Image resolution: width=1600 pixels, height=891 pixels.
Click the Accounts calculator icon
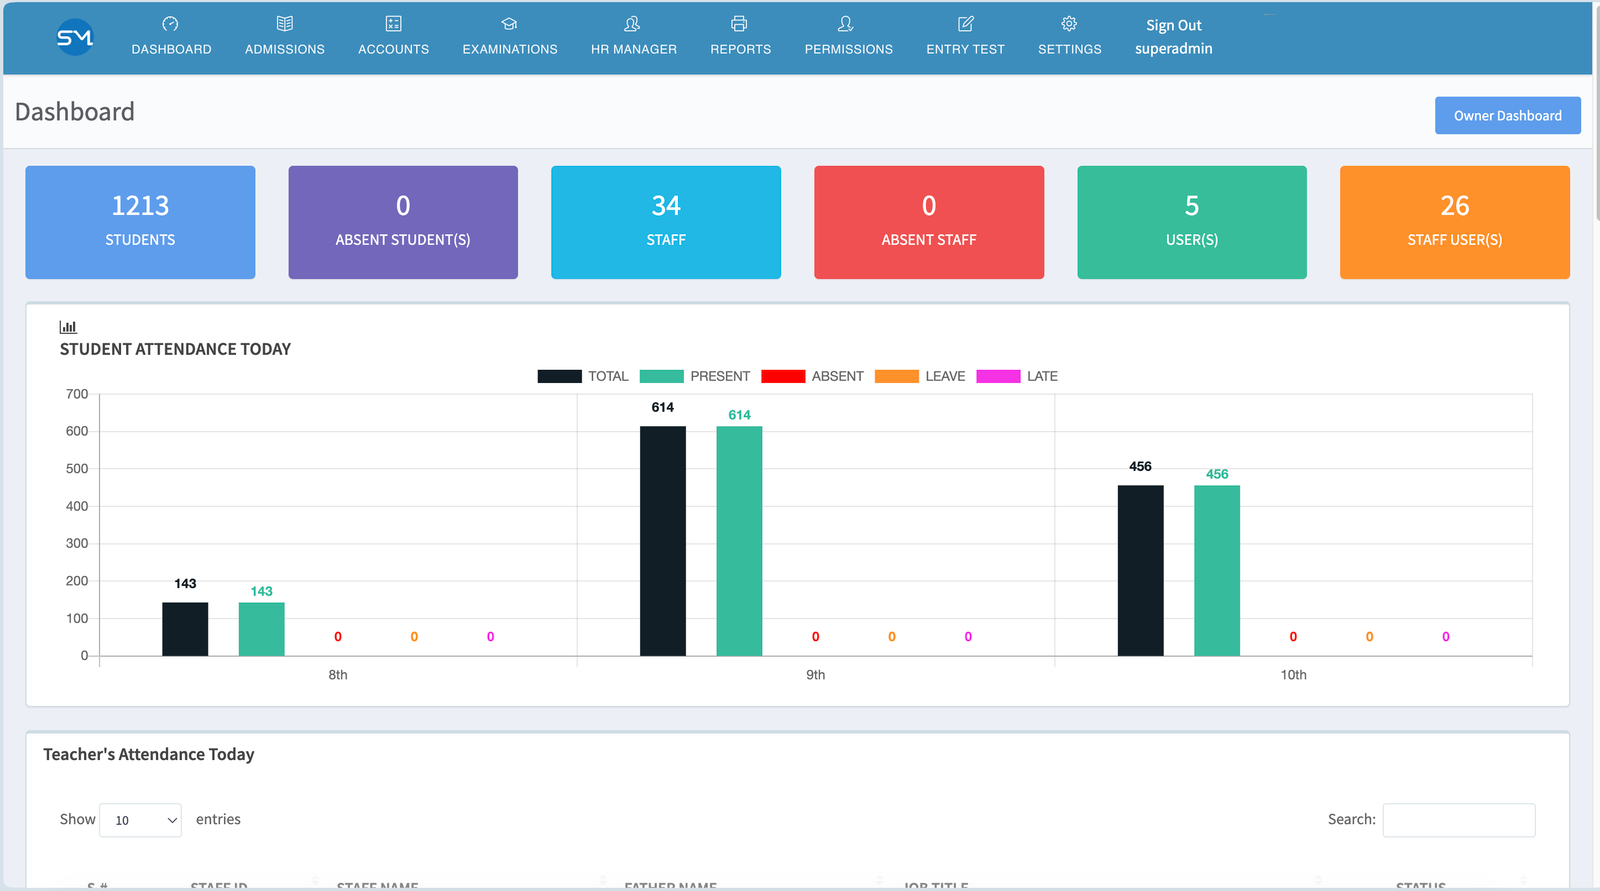pyautogui.click(x=394, y=24)
